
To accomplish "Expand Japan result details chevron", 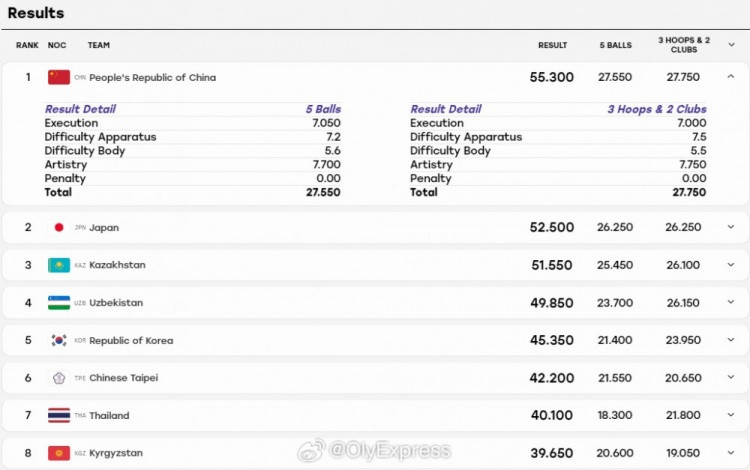I will pyautogui.click(x=730, y=227).
